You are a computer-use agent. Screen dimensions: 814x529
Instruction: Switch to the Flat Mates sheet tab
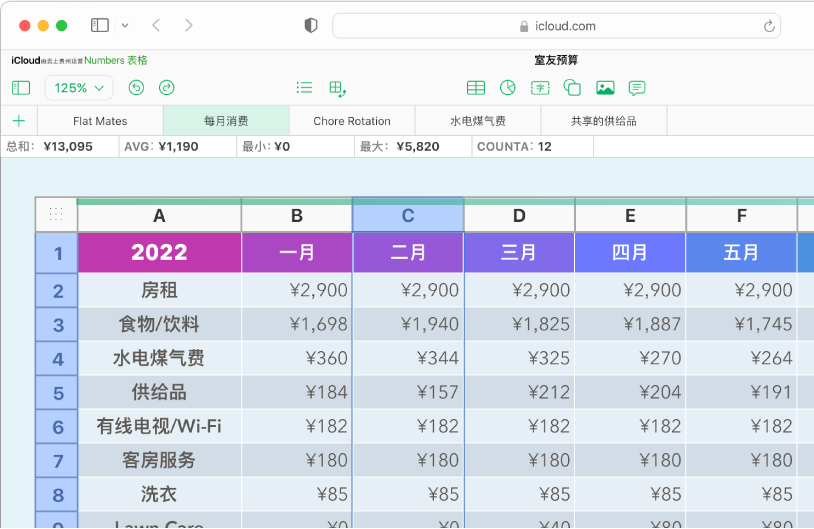(x=100, y=121)
